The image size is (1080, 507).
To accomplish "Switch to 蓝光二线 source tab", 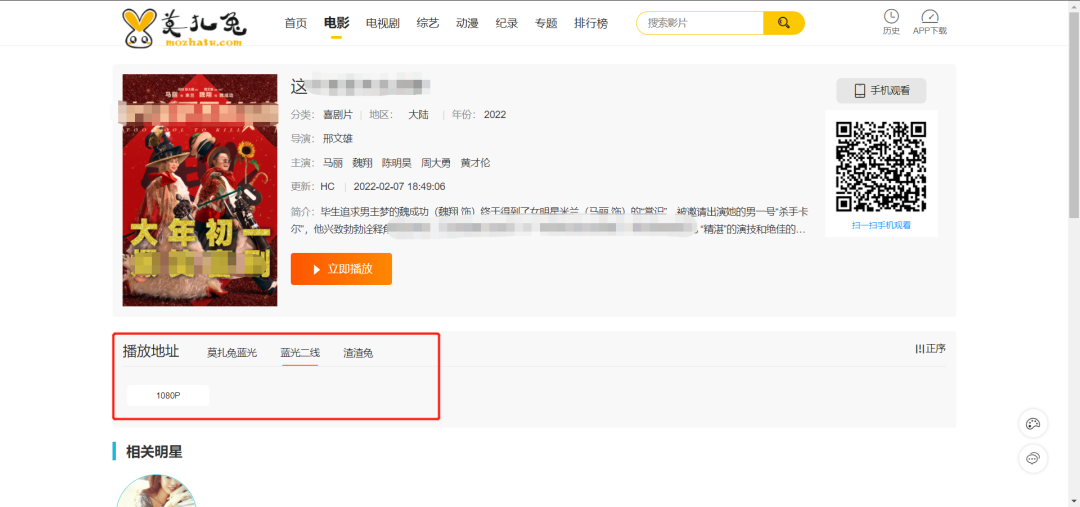I will coord(300,353).
